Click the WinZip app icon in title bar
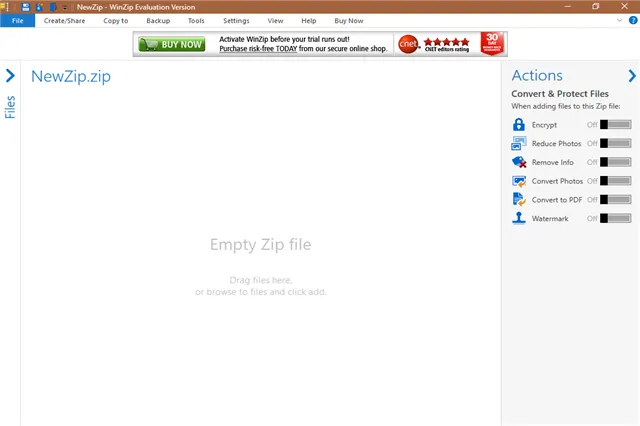 pos(4,7)
